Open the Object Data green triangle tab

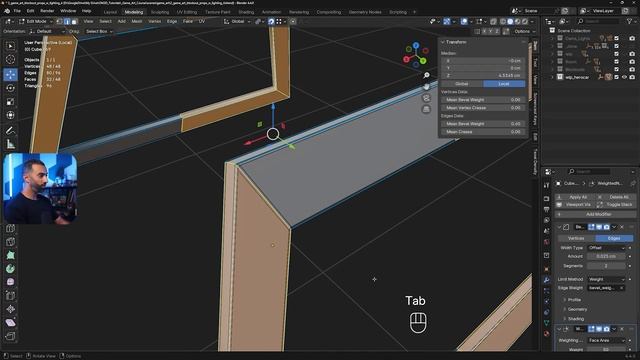pos(547,323)
